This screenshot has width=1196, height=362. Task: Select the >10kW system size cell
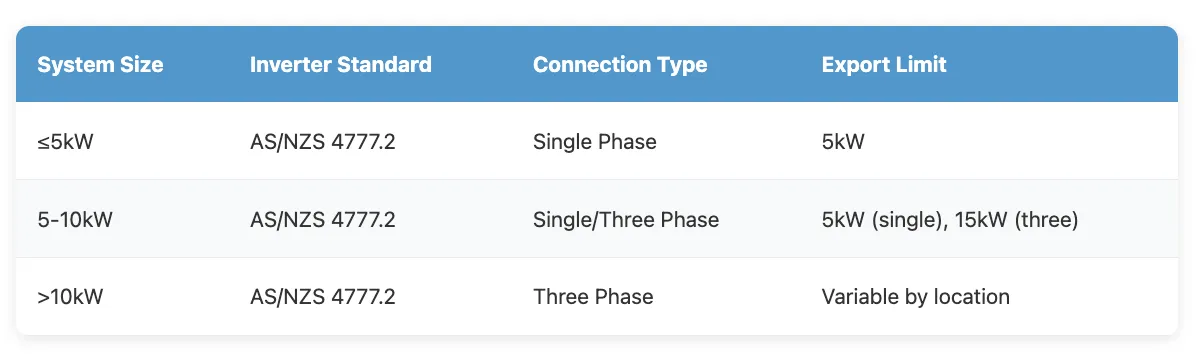click(69, 296)
